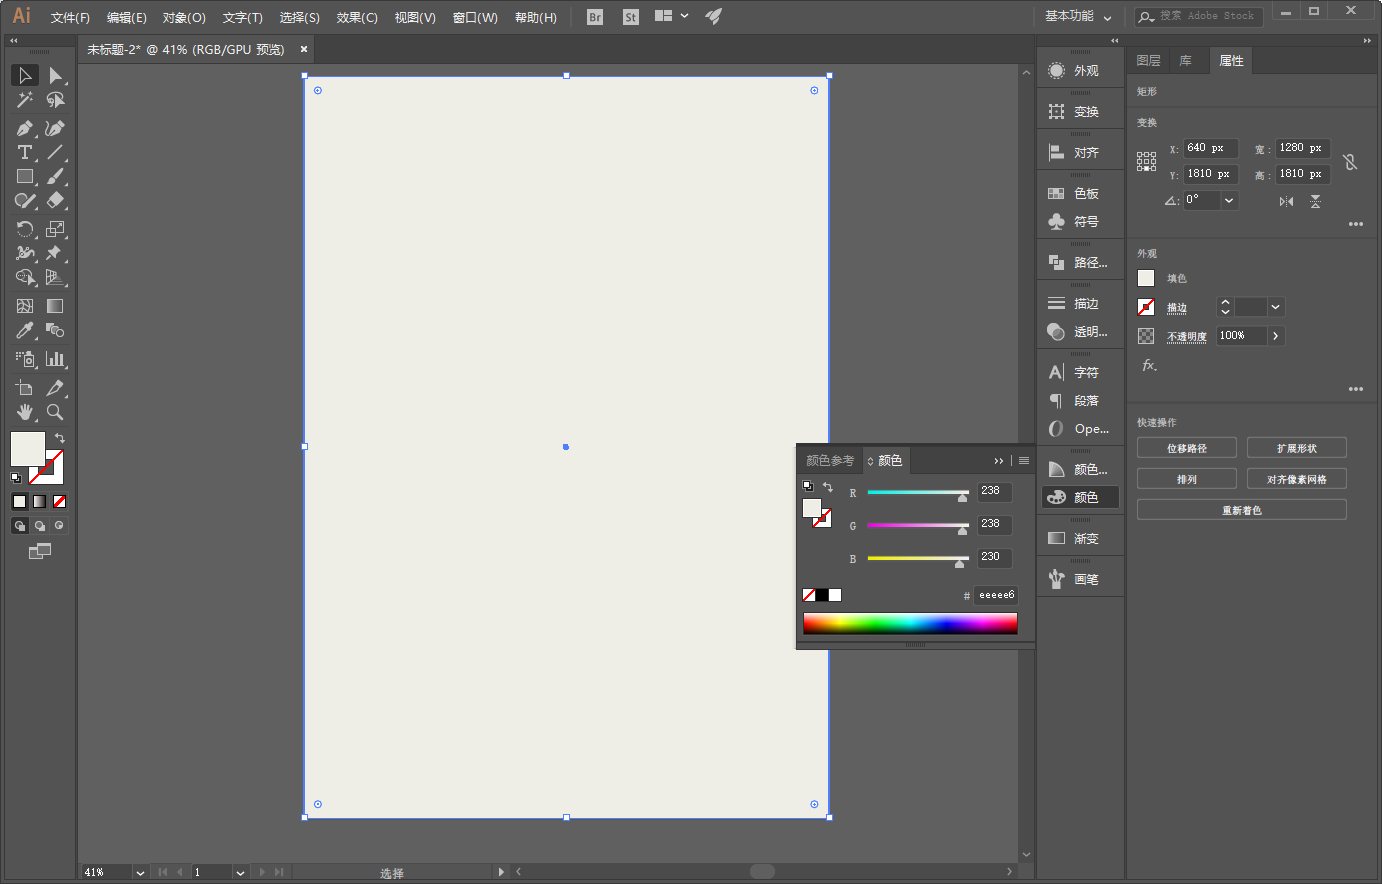1382x884 pixels.
Task: Select the Hand tool
Action: (x=25, y=412)
